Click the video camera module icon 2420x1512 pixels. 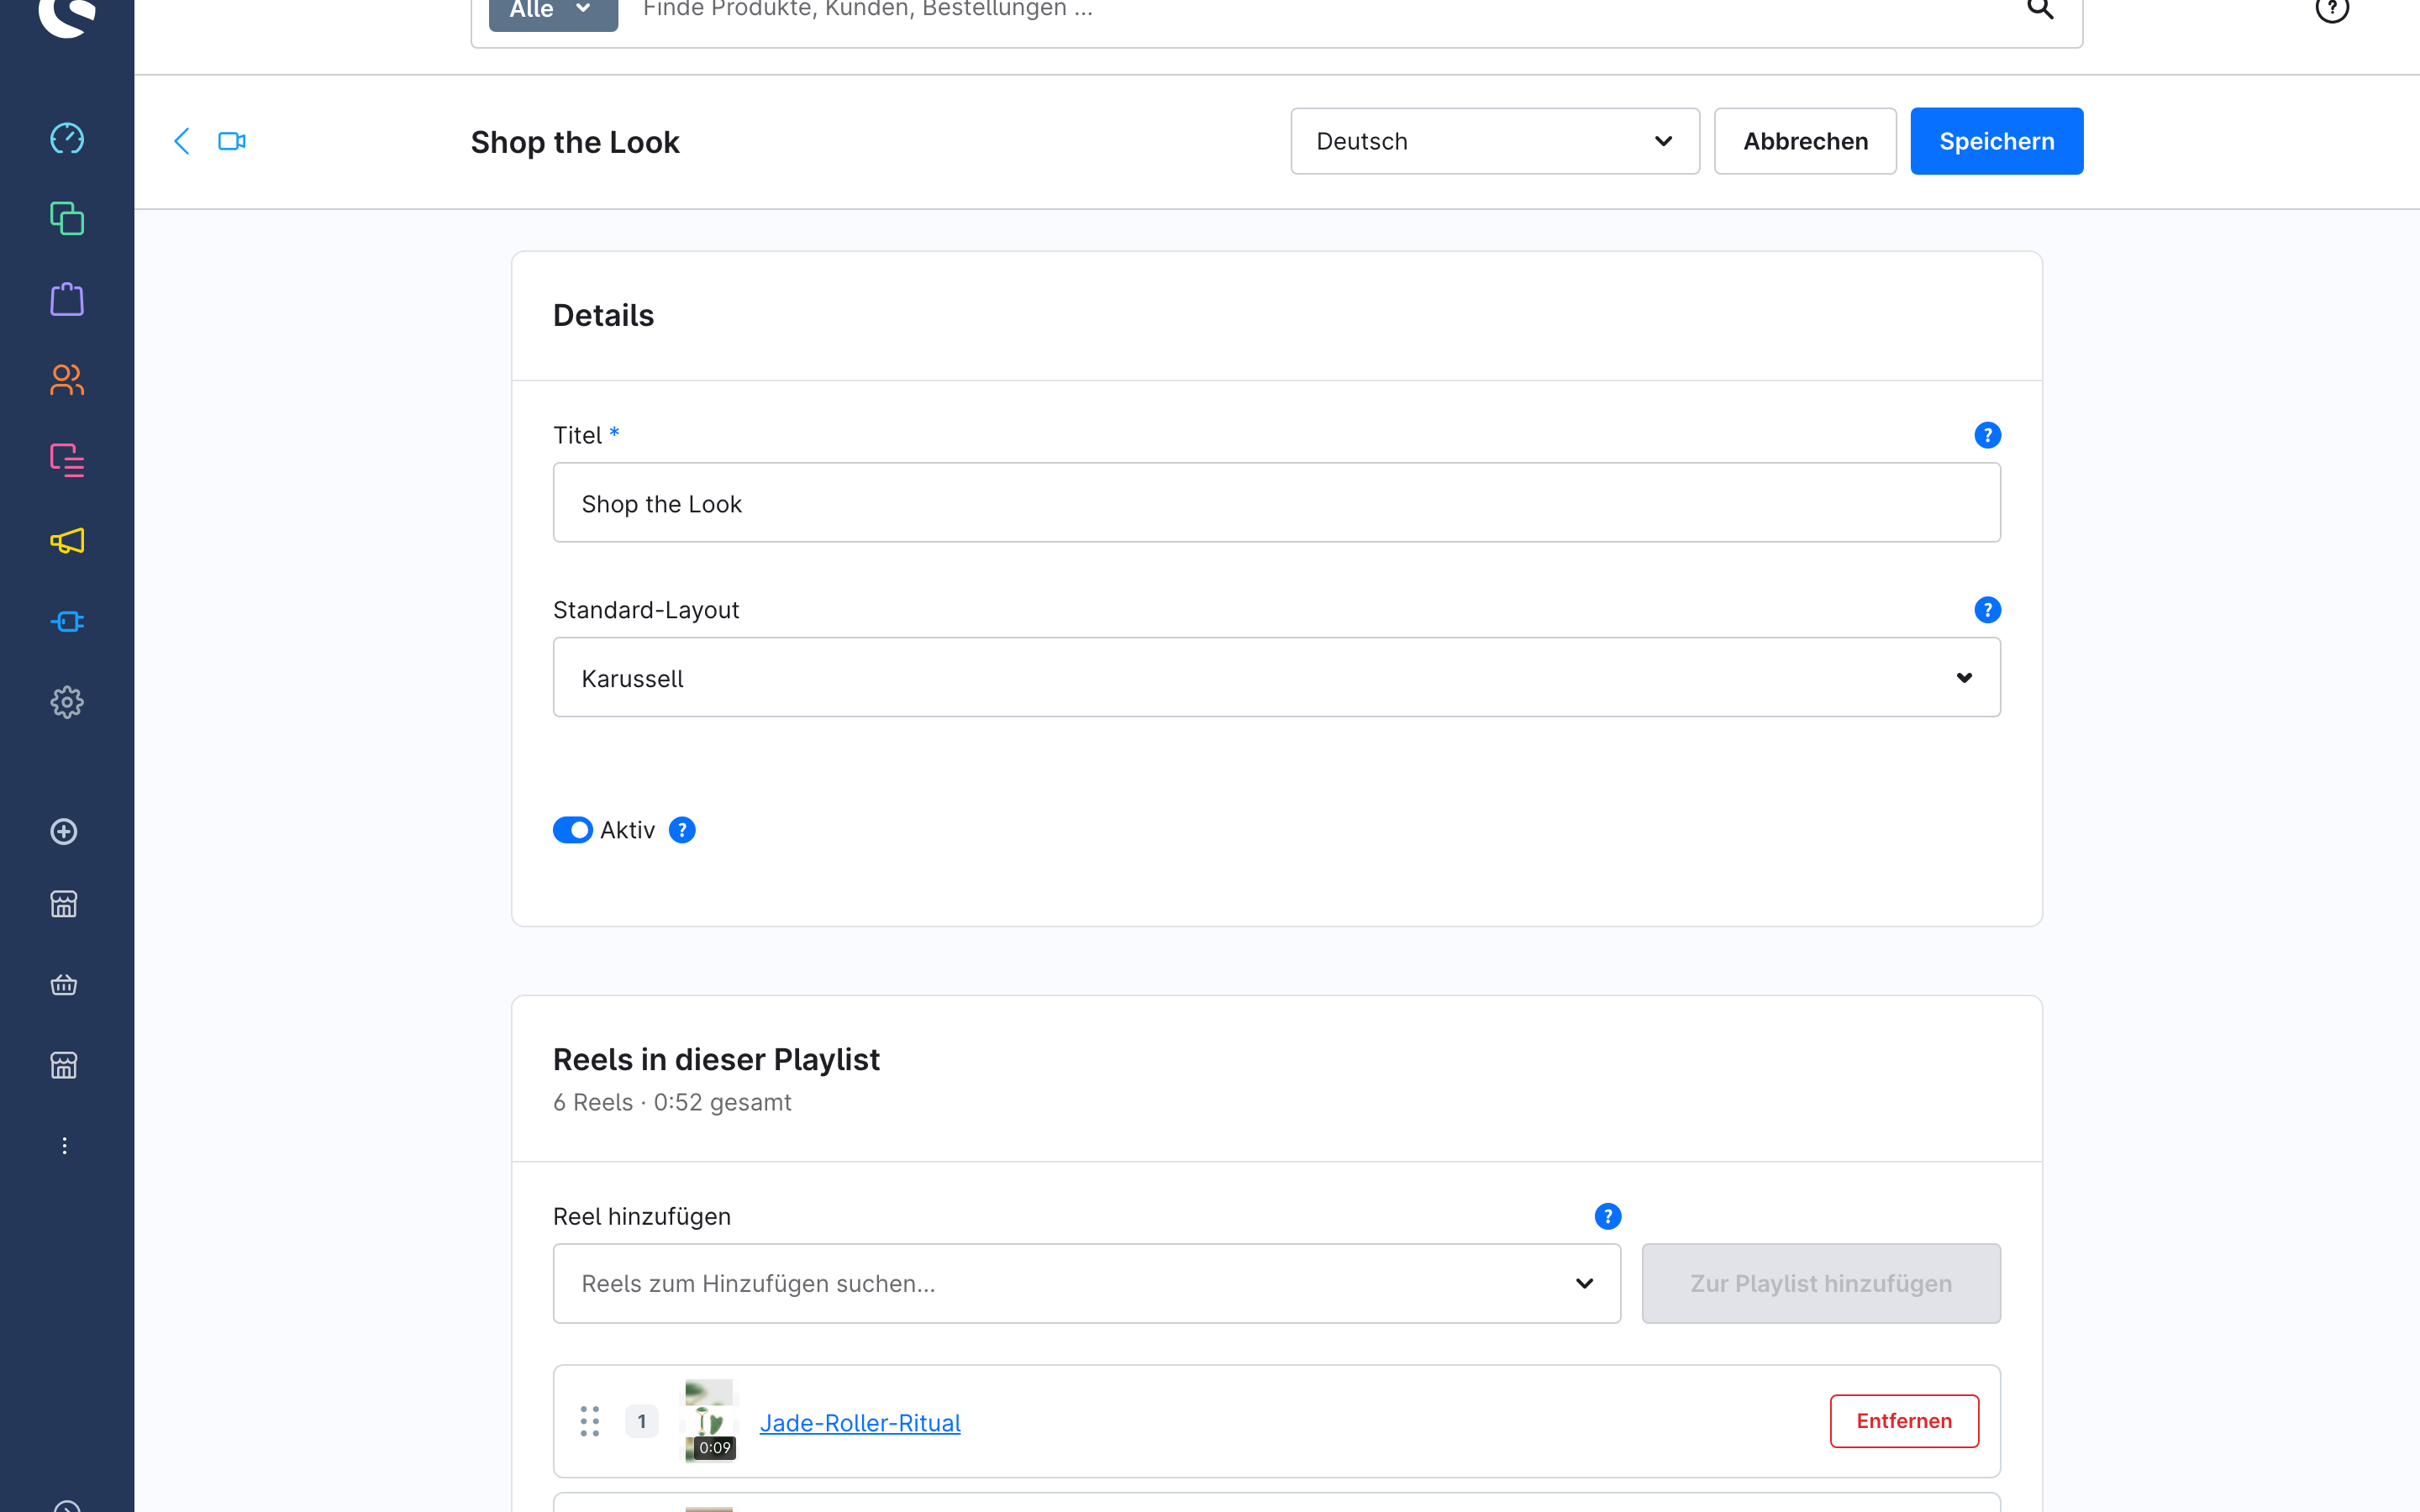coord(232,141)
